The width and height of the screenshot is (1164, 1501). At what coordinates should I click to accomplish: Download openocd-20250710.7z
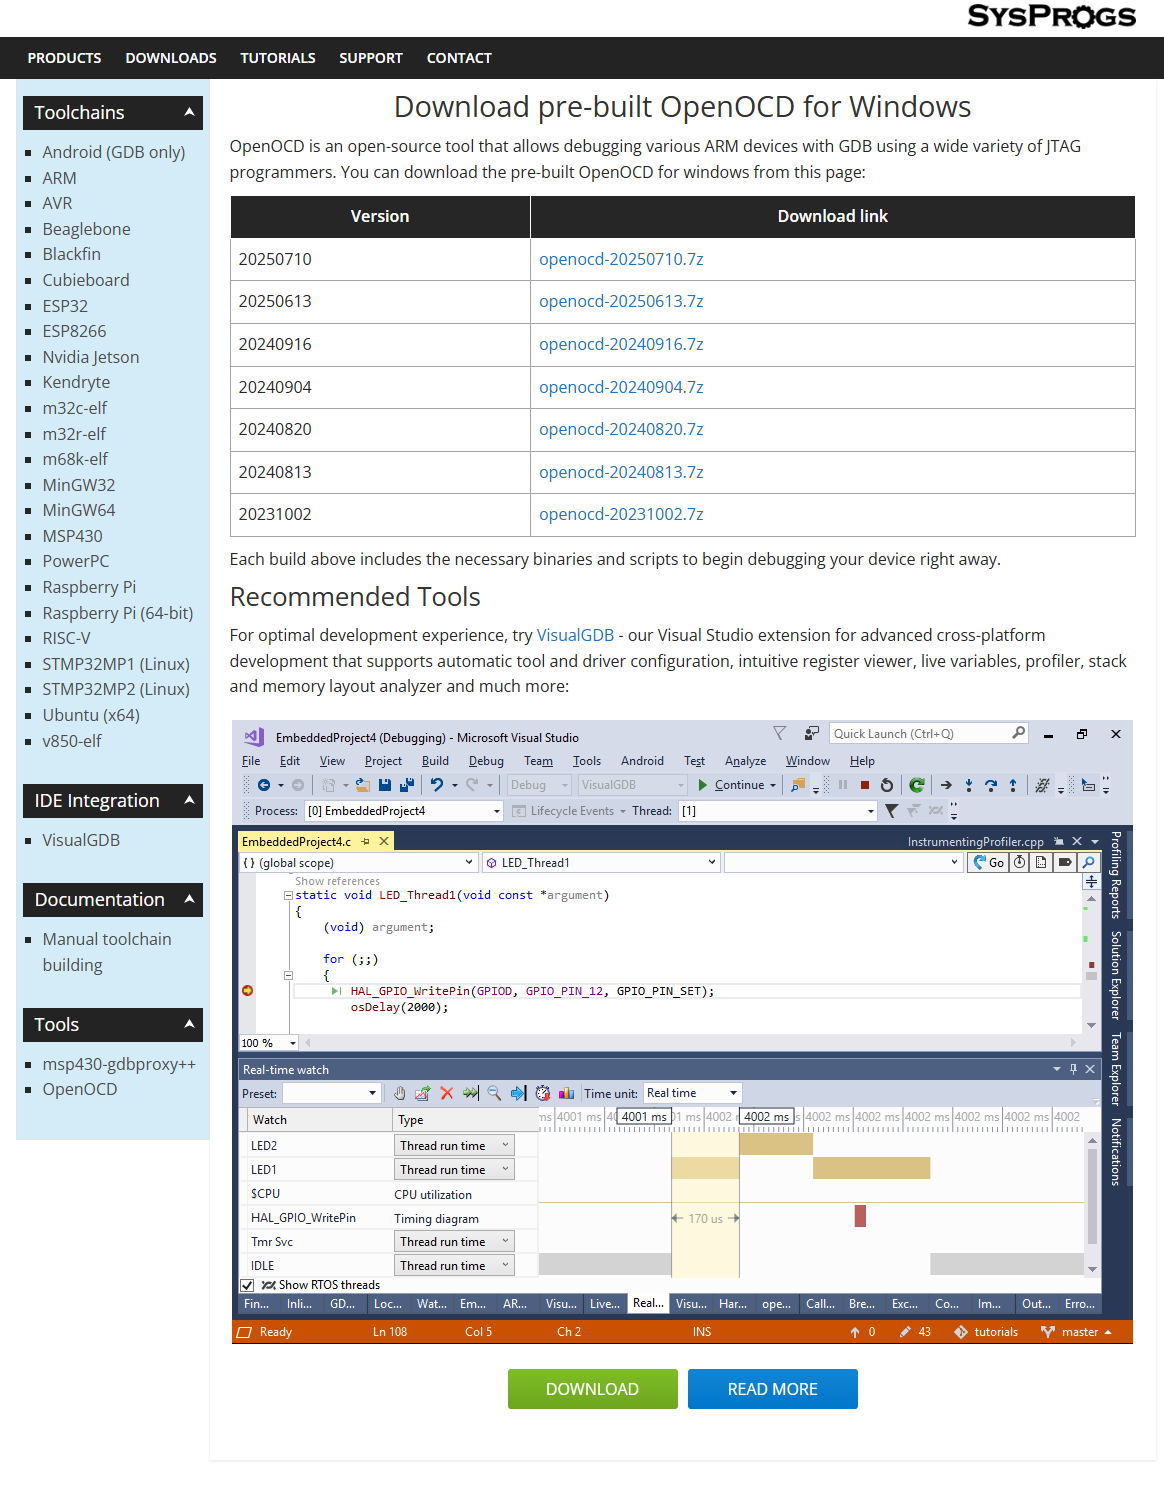coord(621,259)
